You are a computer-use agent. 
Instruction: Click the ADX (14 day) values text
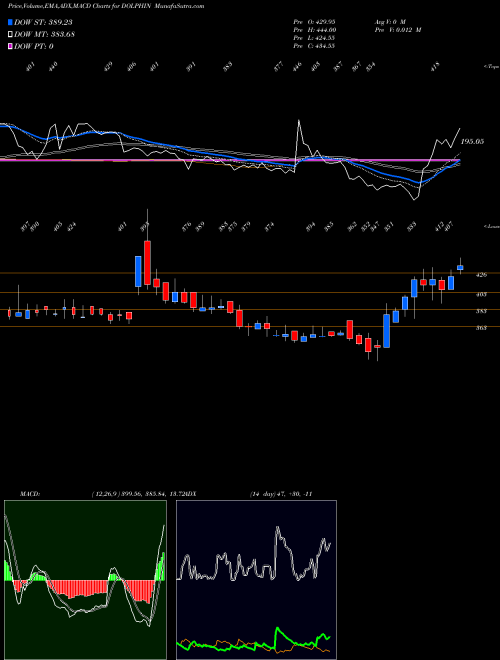tap(281, 494)
